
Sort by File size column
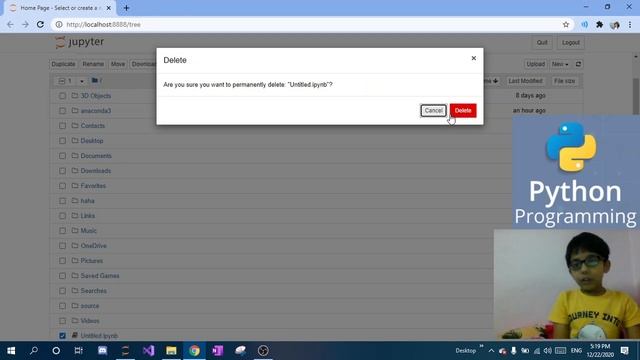(x=564, y=81)
